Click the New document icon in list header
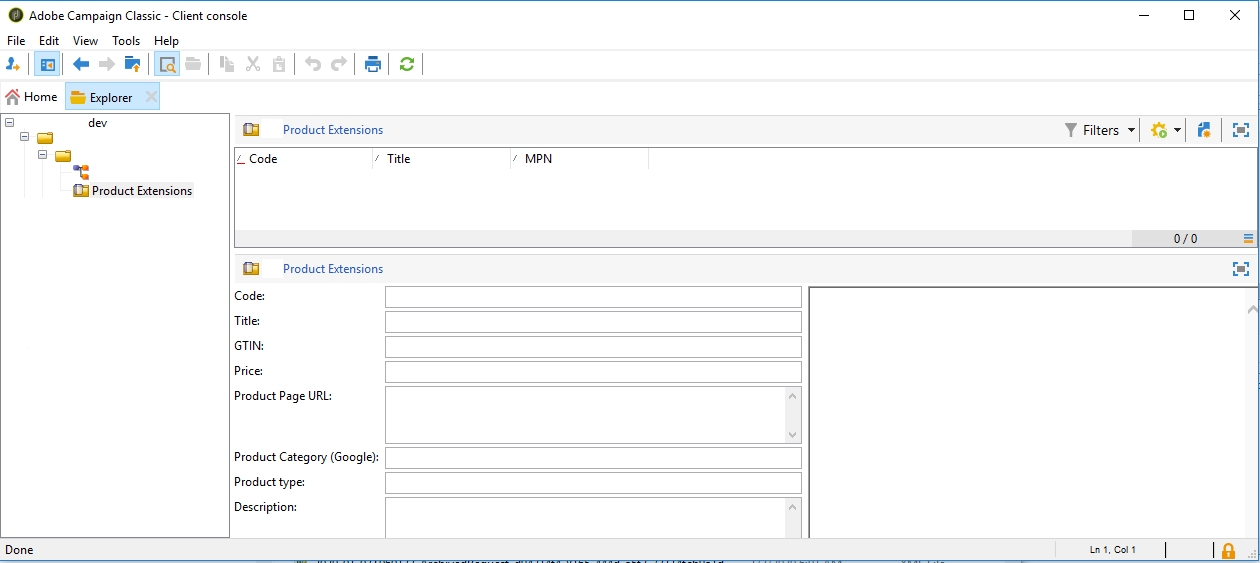 (x=1204, y=130)
